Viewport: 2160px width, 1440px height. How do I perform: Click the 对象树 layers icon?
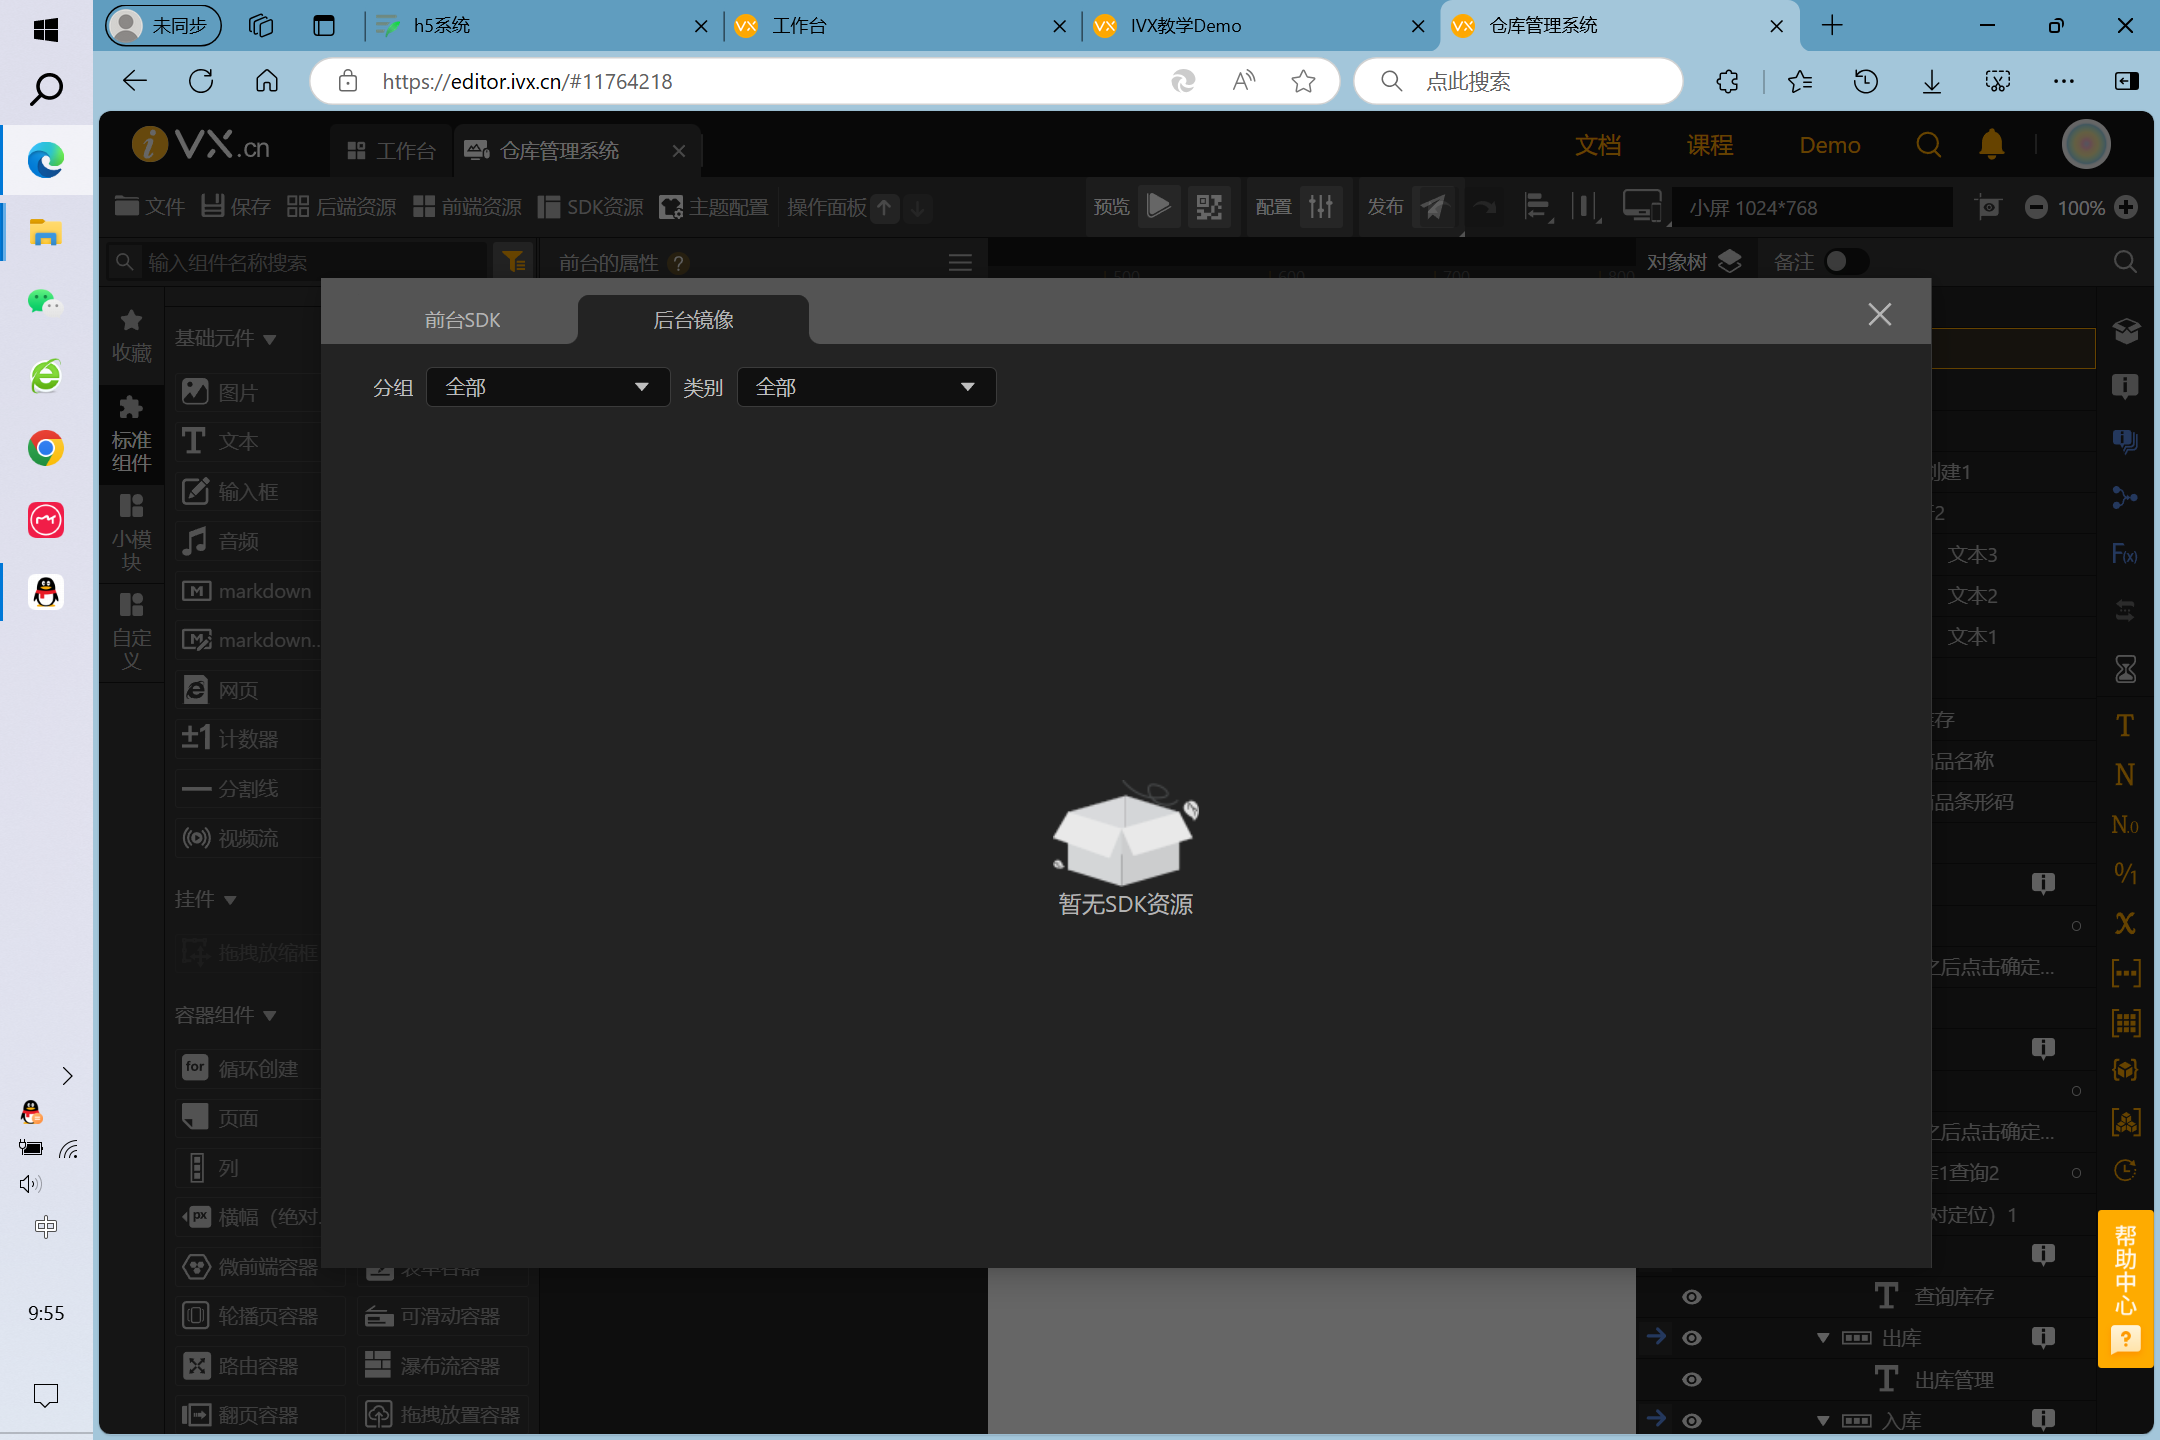(x=1730, y=262)
